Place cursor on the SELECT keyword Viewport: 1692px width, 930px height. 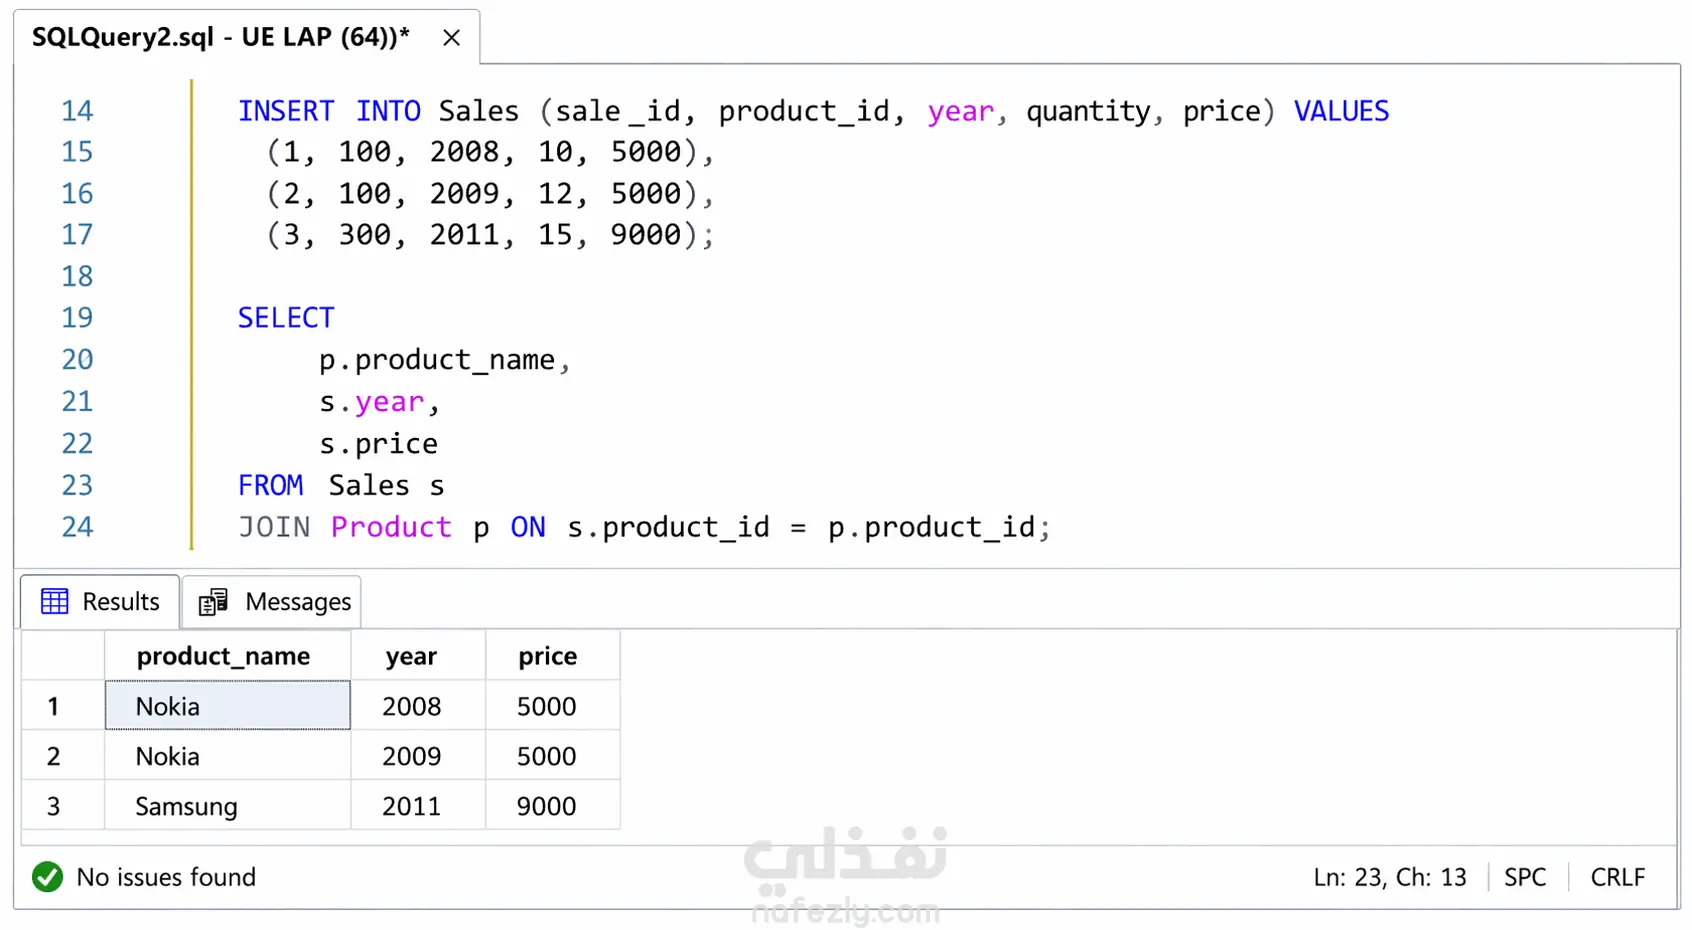pos(286,318)
